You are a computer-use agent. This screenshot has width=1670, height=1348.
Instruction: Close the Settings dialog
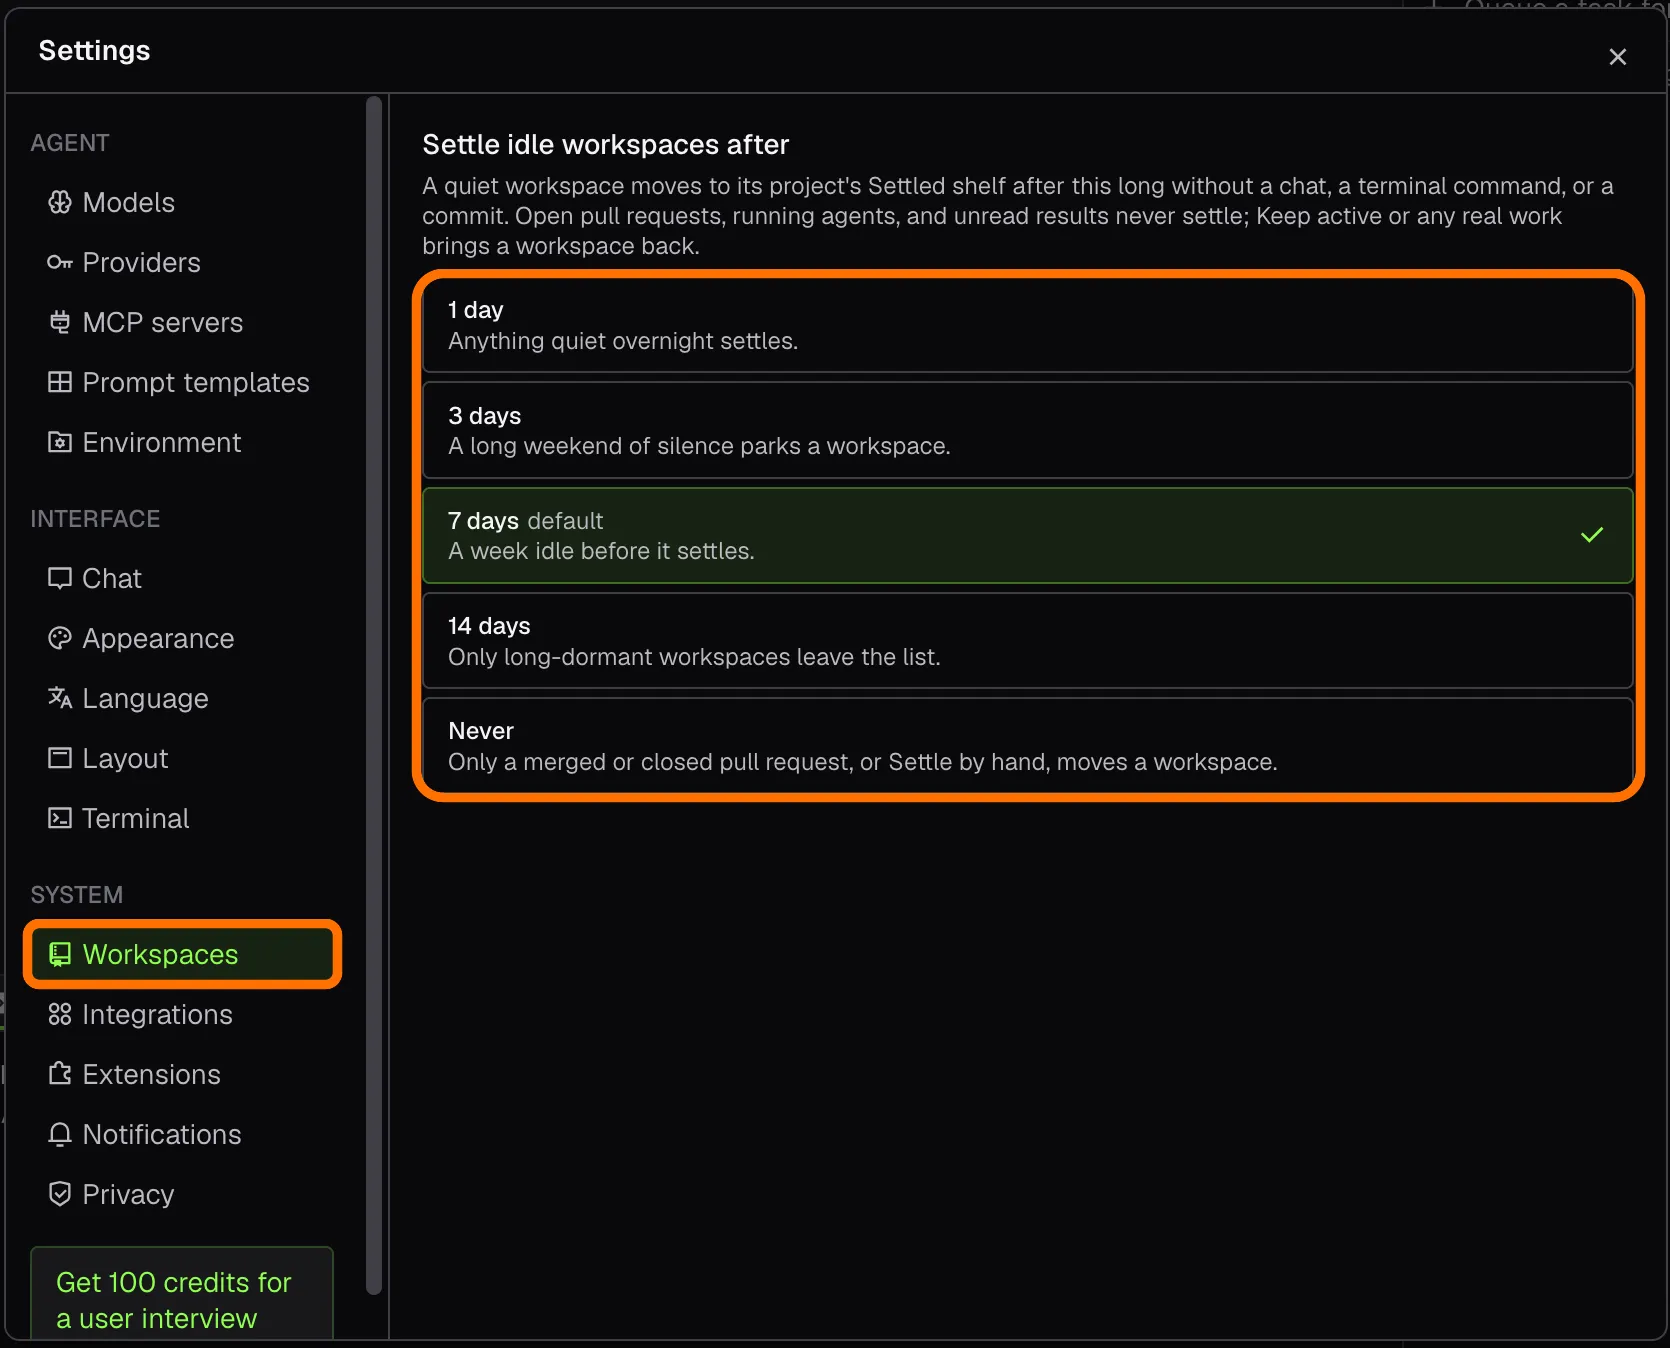tap(1617, 57)
